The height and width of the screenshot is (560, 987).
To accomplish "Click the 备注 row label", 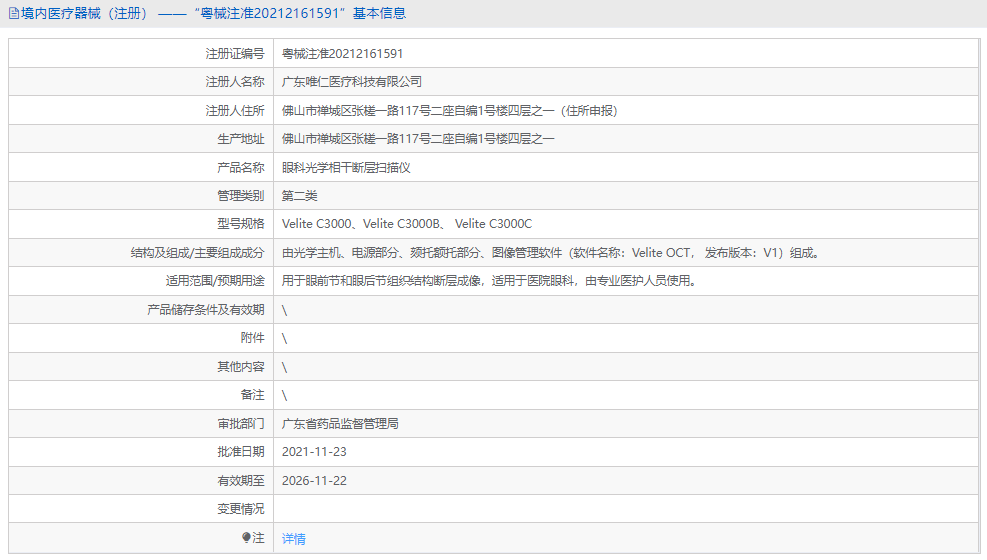I will point(252,395).
